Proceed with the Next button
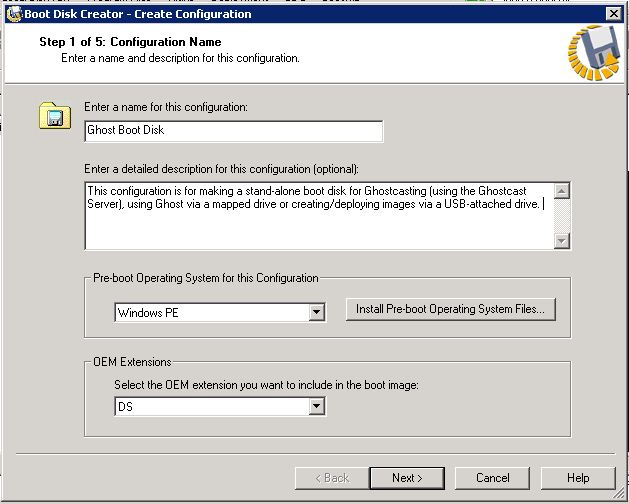The image size is (629, 504). click(407, 478)
